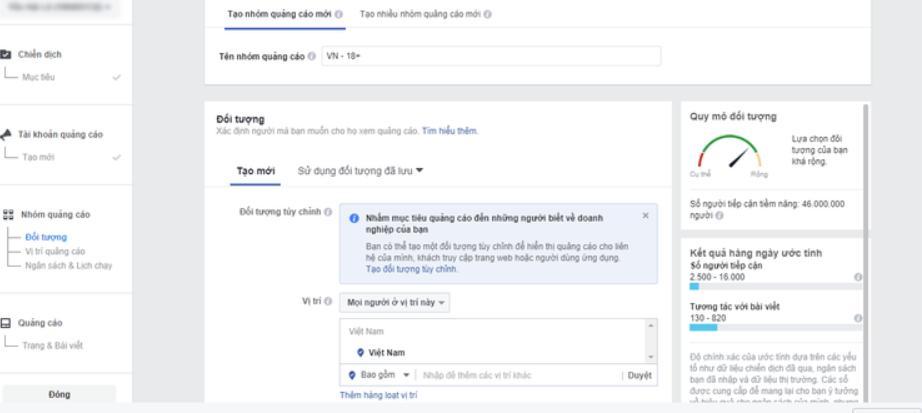This screenshot has width=922, height=413.
Task: Click the Quy mô đối tượng heading
Action: [x=733, y=116]
